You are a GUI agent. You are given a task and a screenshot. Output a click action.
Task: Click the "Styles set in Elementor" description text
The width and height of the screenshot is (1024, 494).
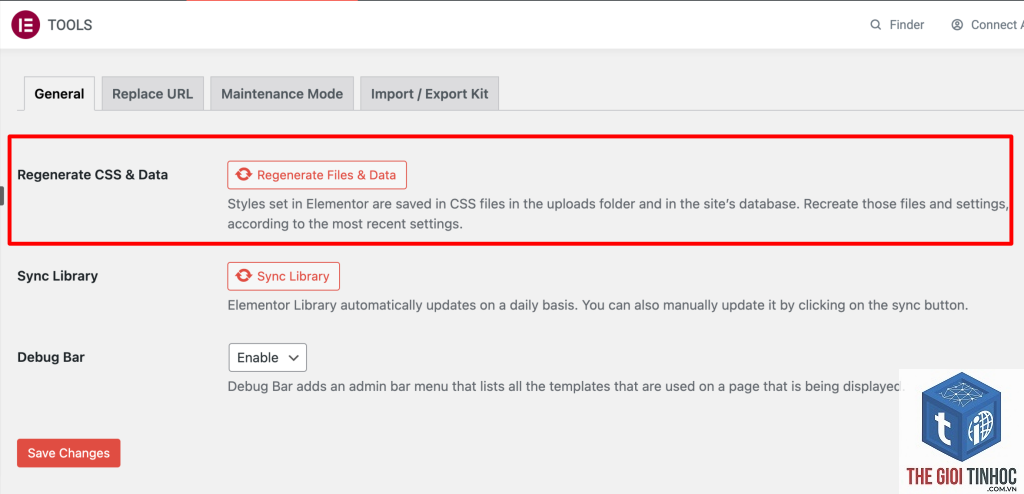tap(617, 214)
